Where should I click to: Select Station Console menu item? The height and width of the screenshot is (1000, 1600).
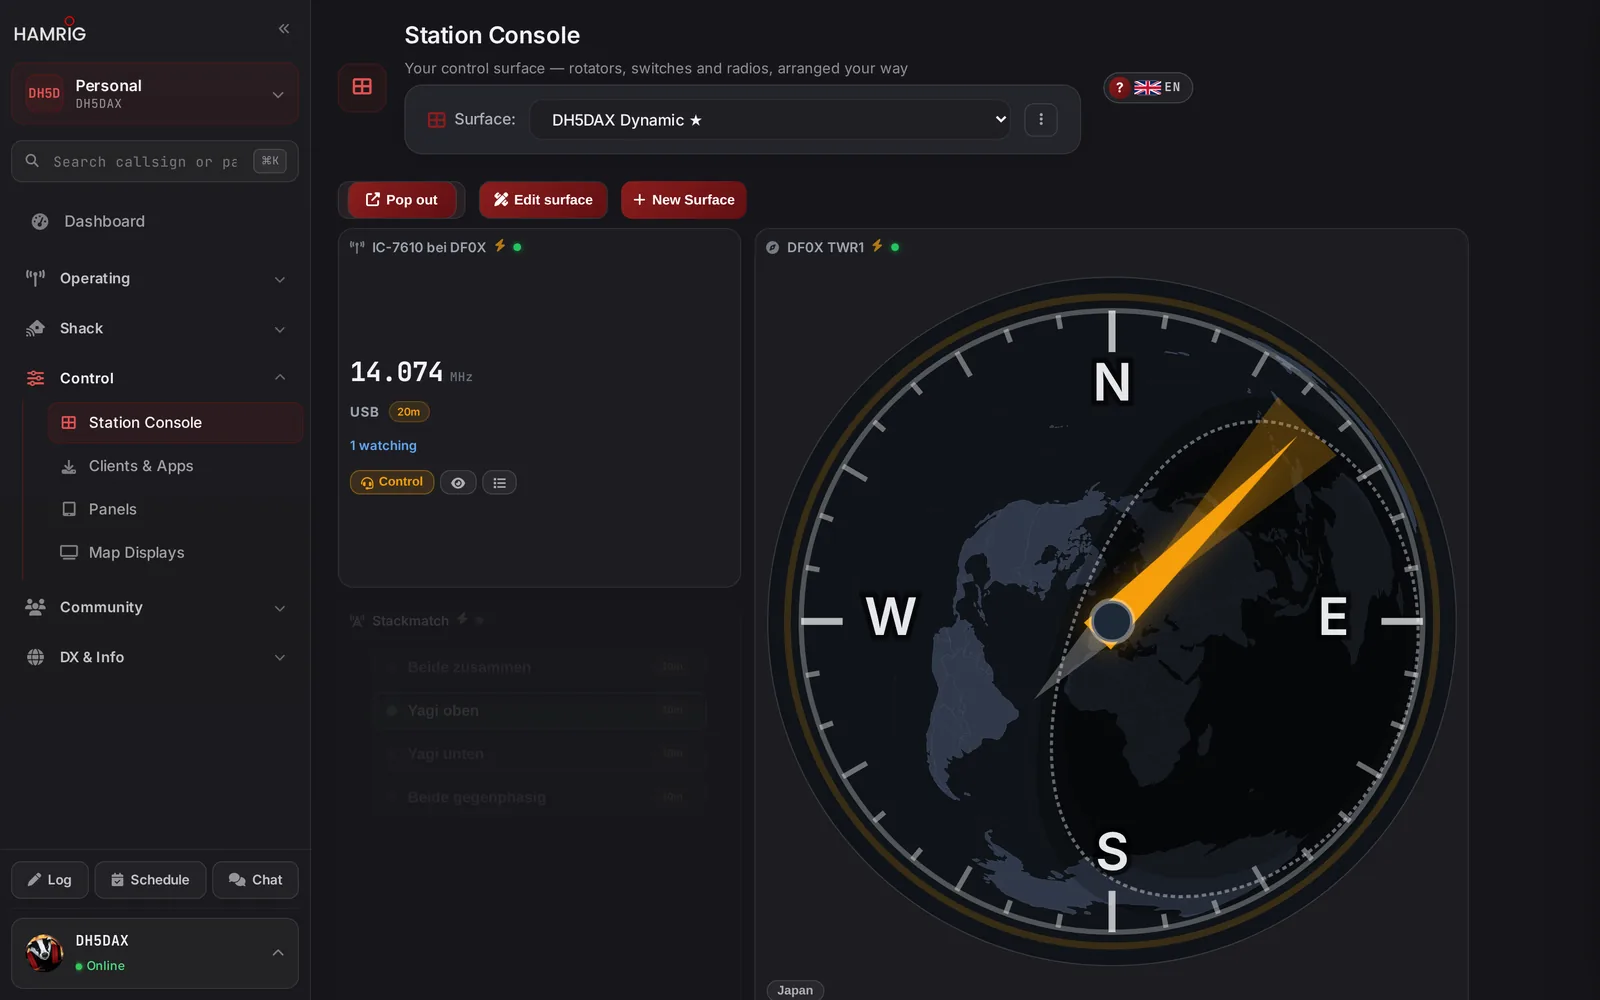[x=176, y=423]
